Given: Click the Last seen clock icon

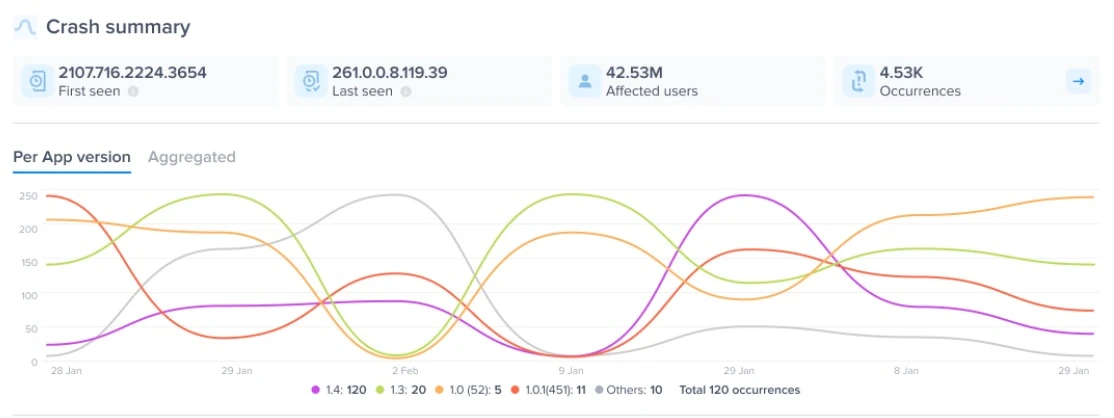Looking at the screenshot, I should (x=310, y=81).
